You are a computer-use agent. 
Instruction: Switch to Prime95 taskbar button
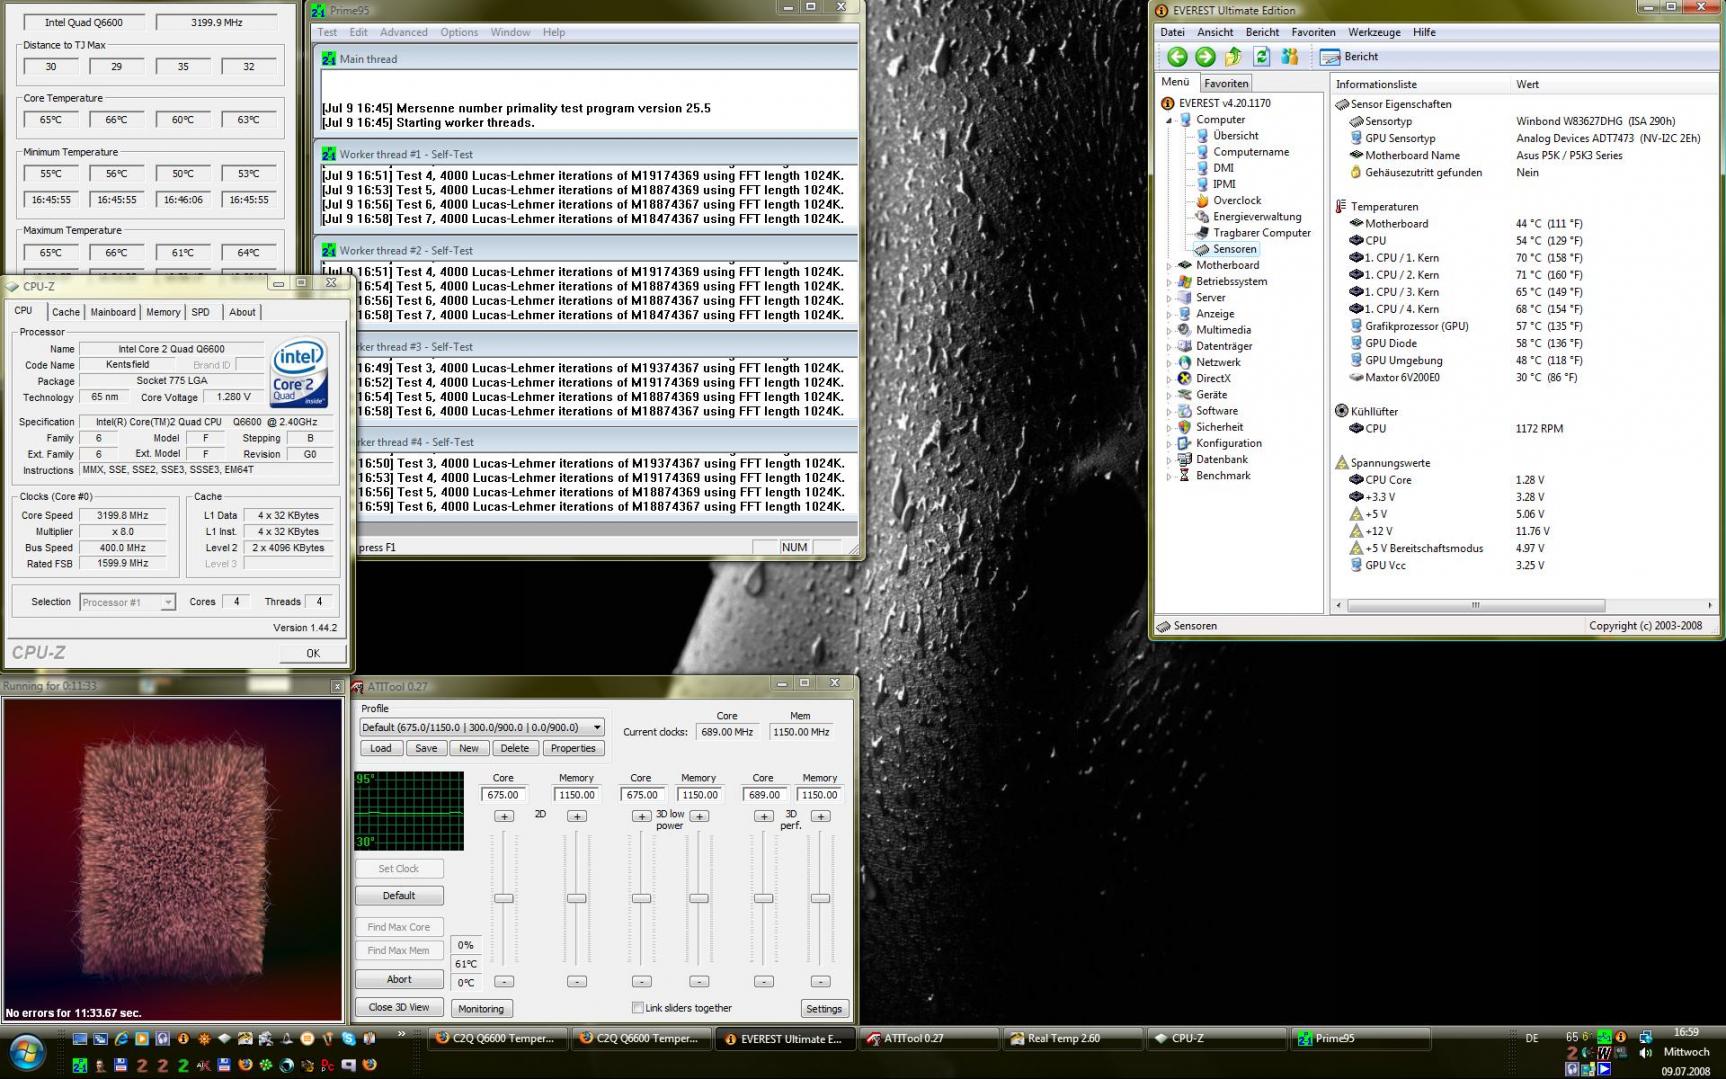pos(1360,1038)
